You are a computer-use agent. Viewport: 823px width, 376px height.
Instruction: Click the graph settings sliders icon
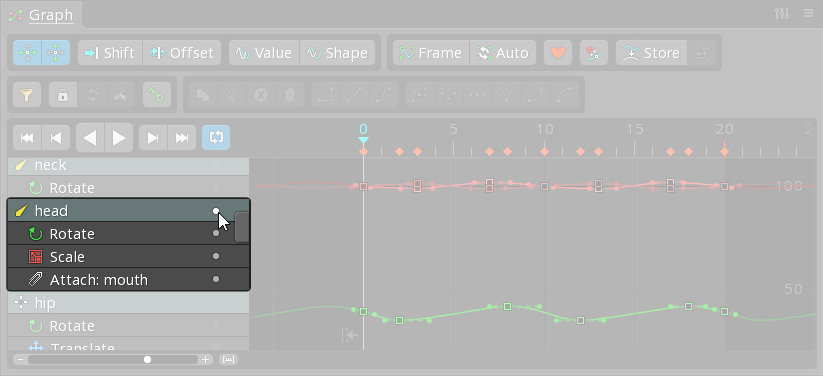pos(782,14)
